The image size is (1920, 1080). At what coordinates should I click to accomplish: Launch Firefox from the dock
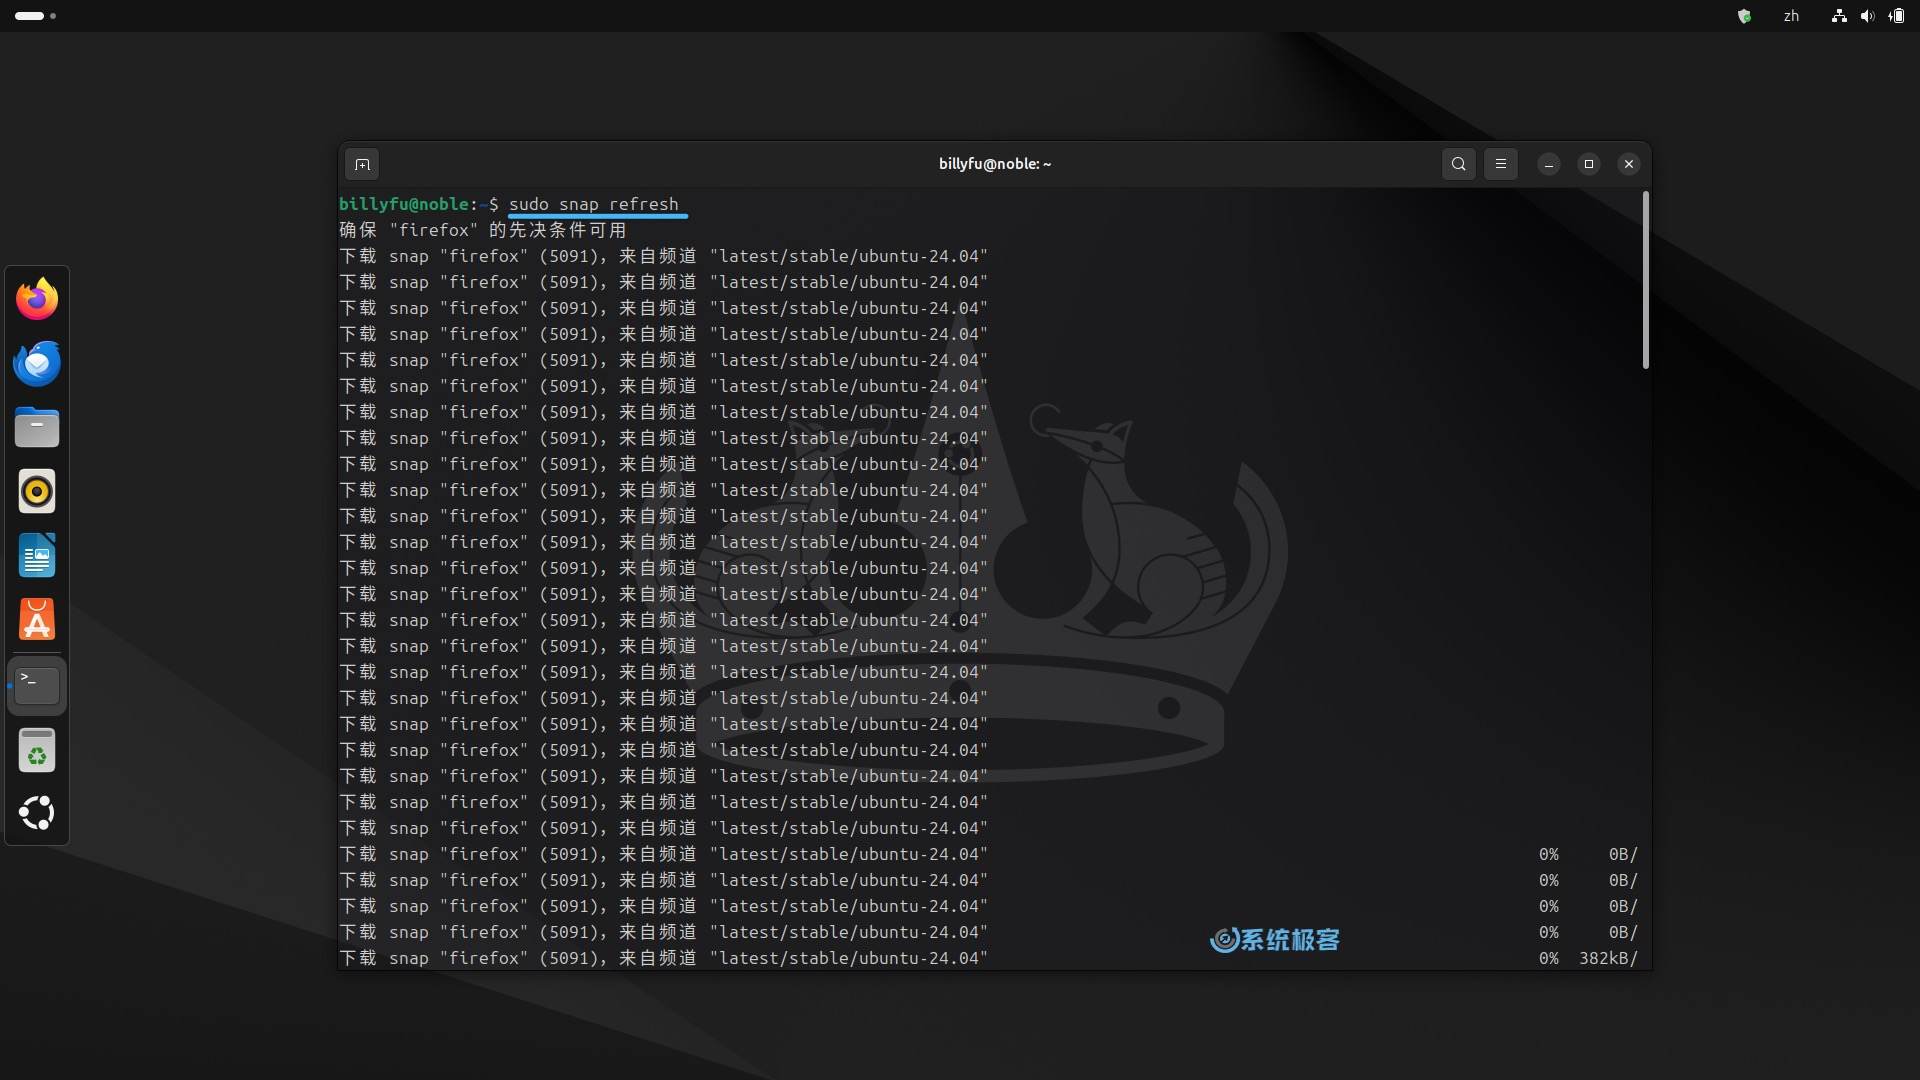click(37, 299)
